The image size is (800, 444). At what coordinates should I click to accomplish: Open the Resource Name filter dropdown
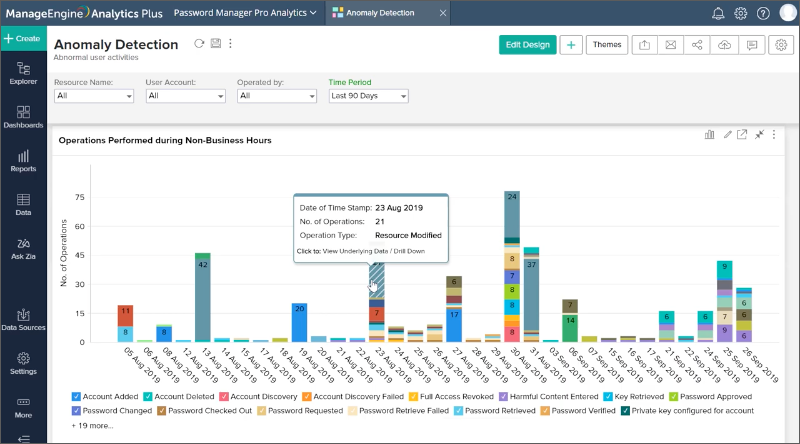pyautogui.click(x=95, y=96)
